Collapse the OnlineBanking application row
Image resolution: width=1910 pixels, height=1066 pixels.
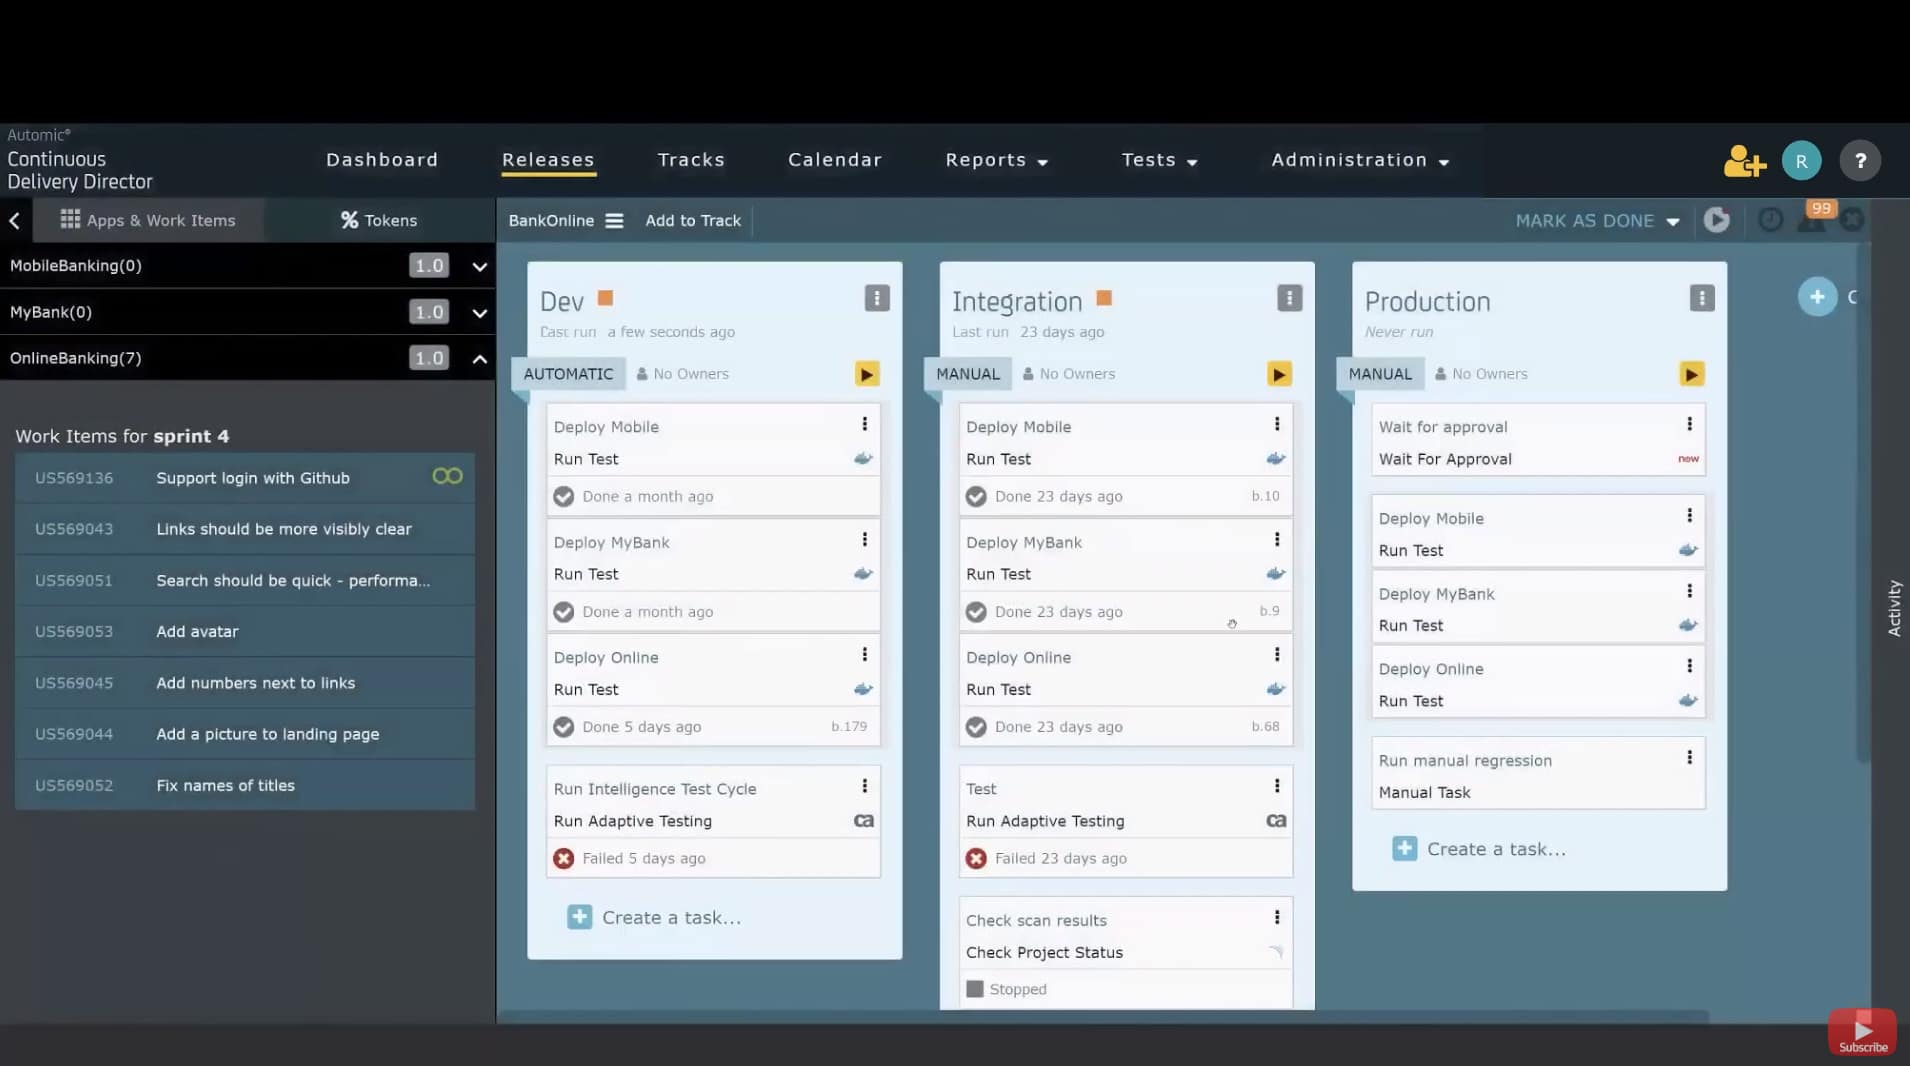[479, 359]
